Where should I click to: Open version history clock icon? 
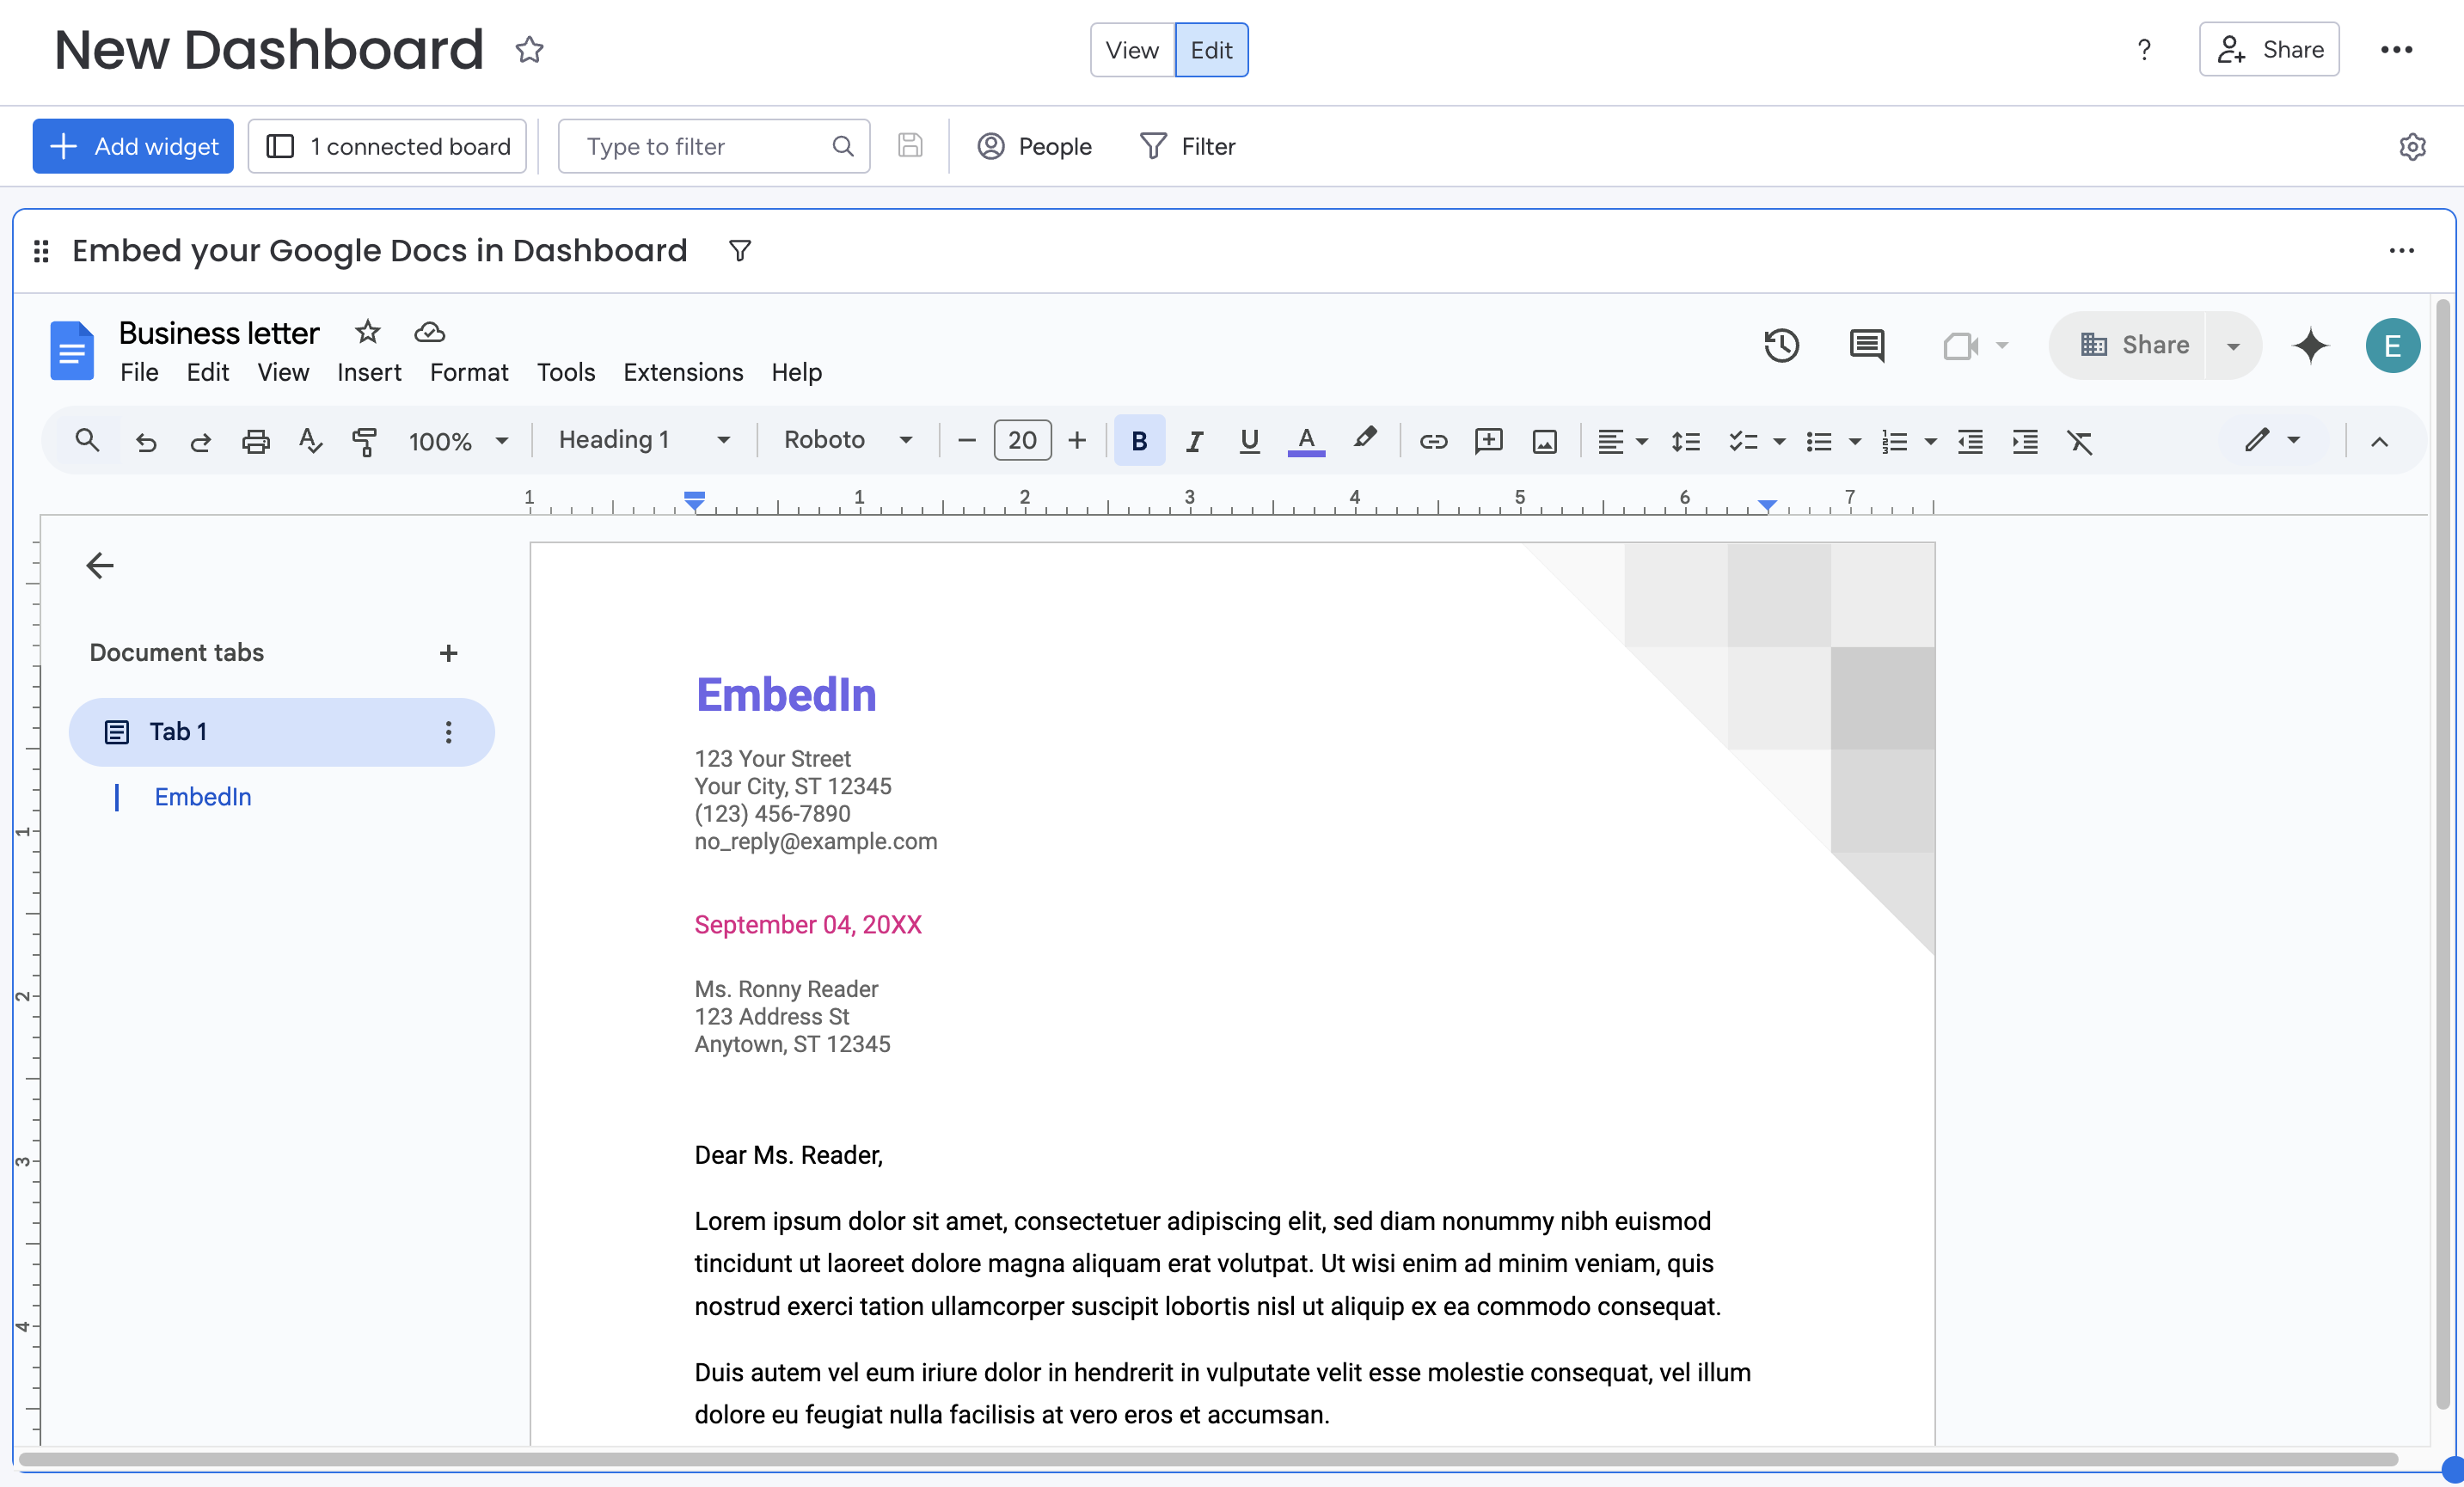pos(1781,346)
